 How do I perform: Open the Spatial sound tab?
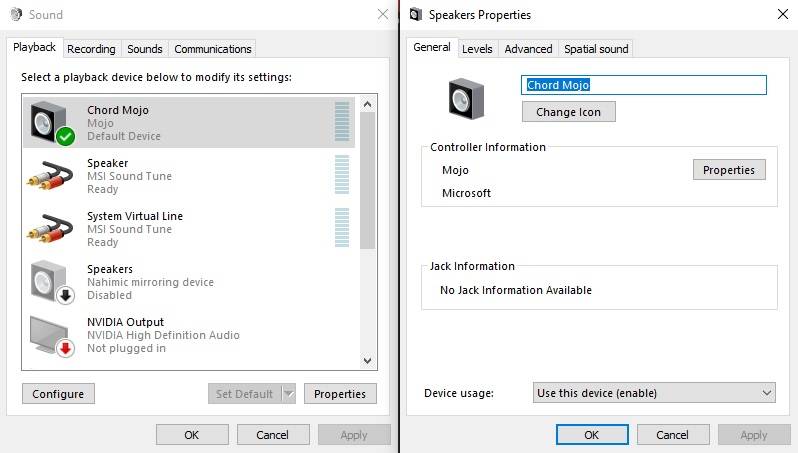(x=596, y=49)
